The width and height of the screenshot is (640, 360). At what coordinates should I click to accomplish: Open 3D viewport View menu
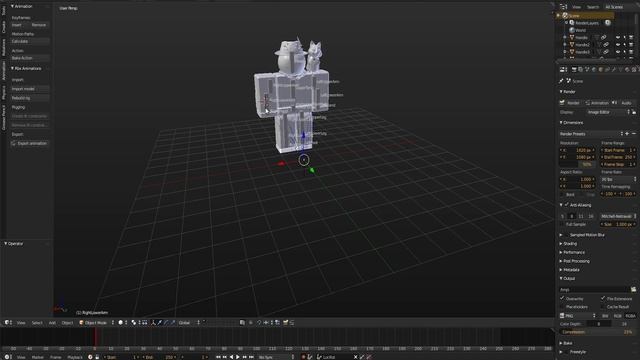coord(21,322)
